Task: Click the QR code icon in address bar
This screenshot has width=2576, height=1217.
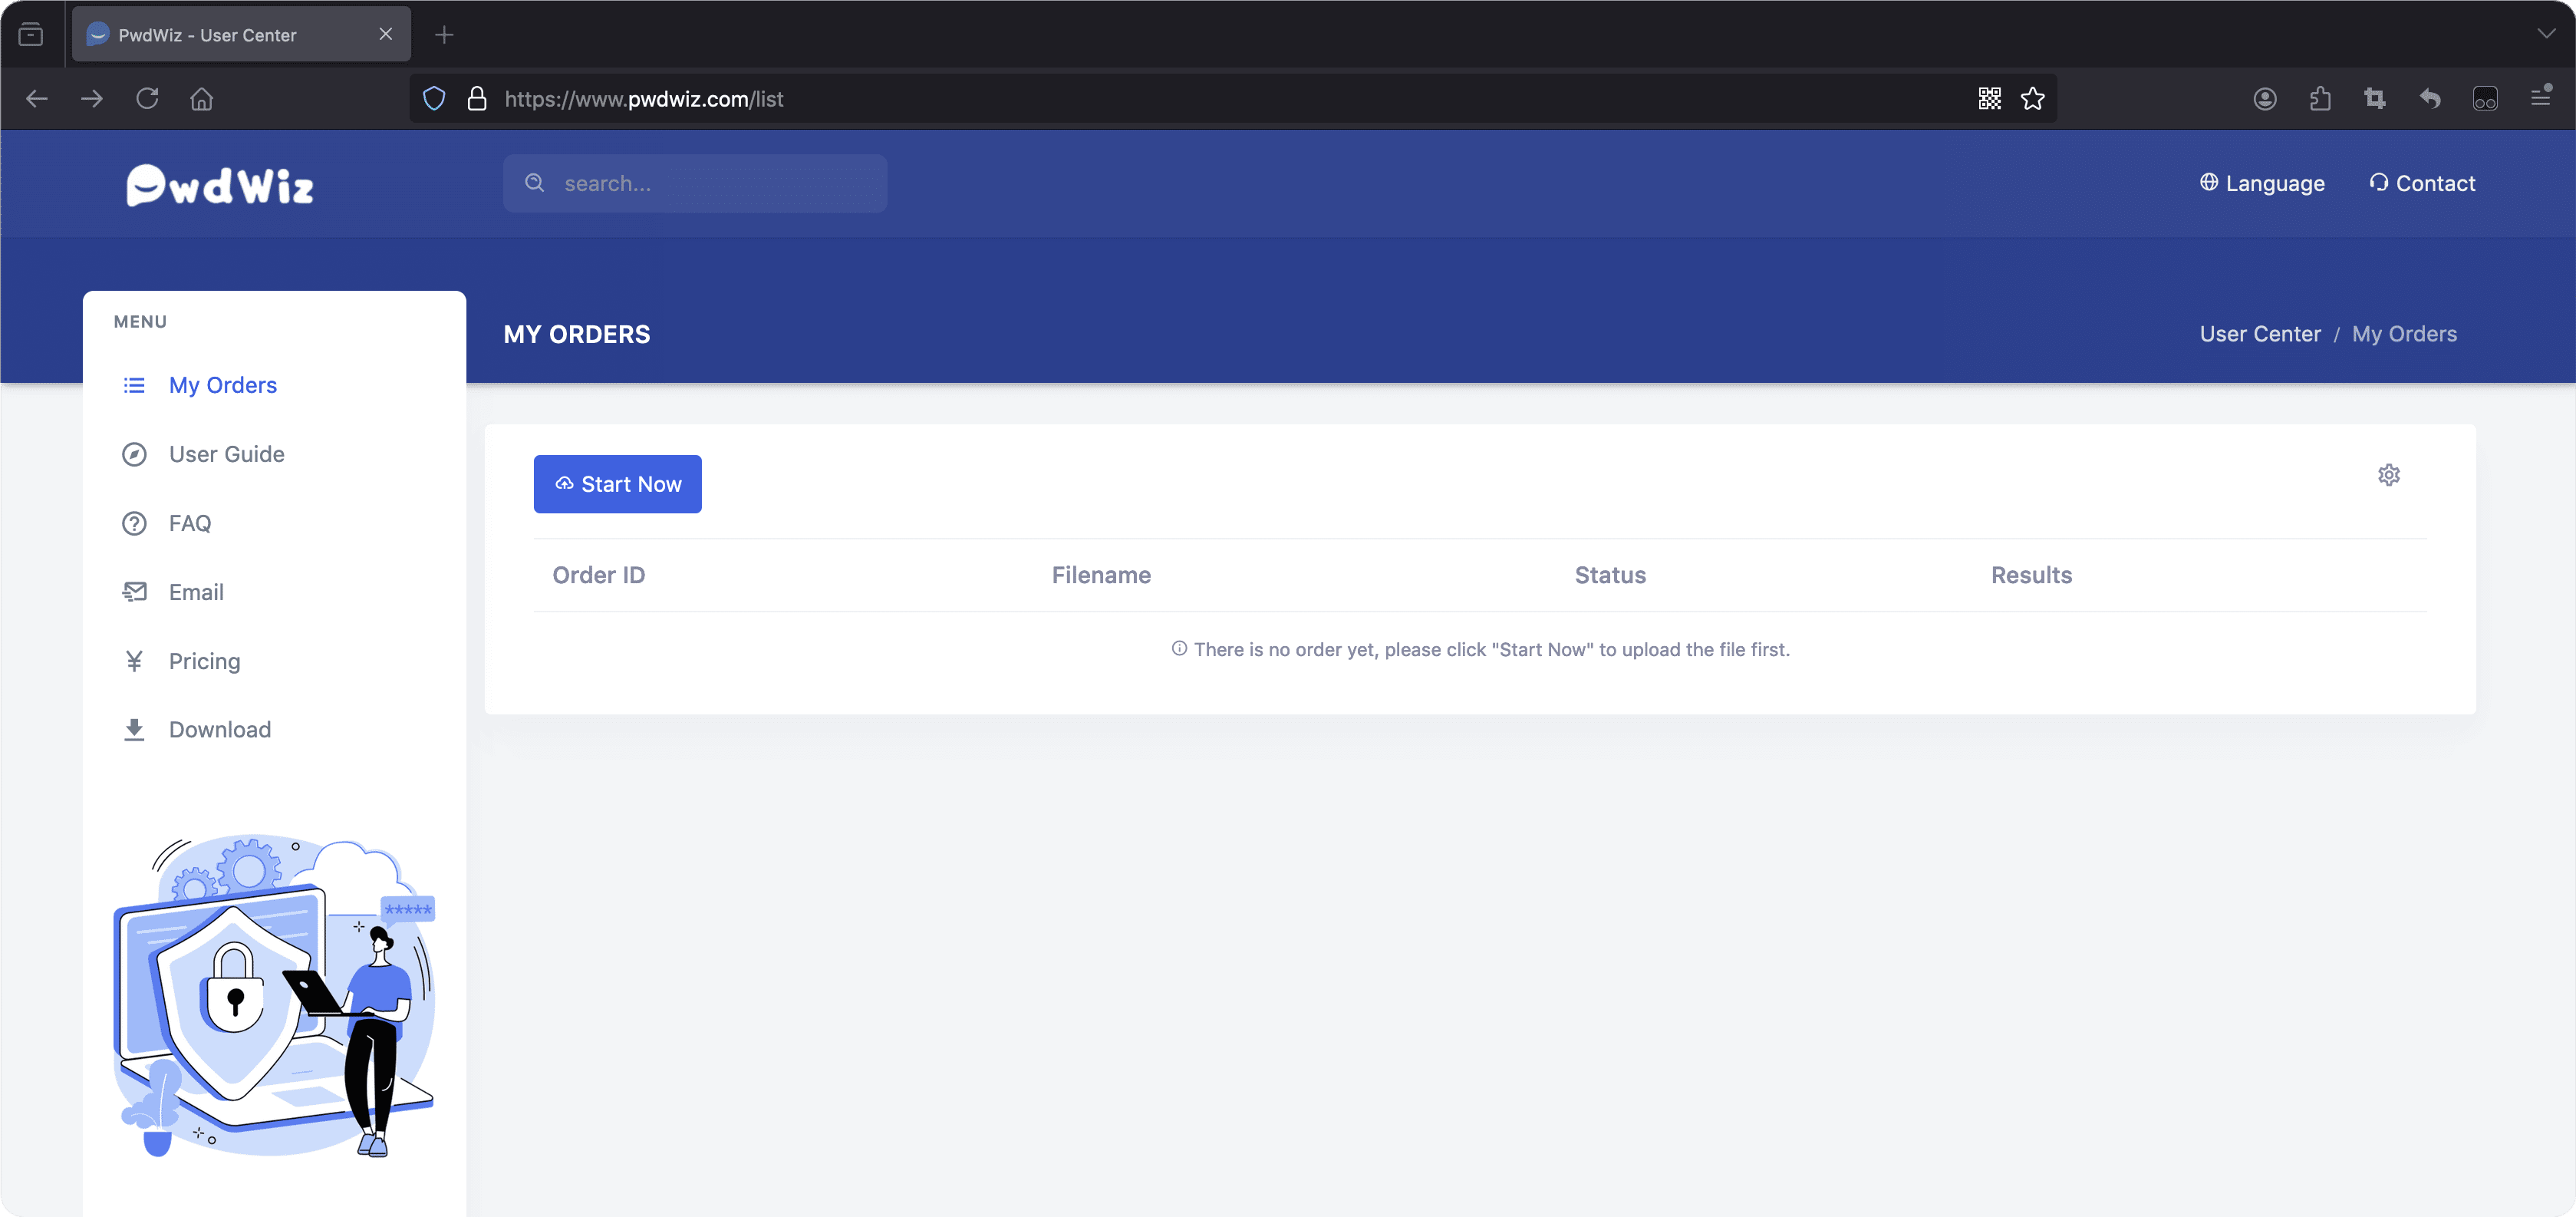Action: [1989, 99]
